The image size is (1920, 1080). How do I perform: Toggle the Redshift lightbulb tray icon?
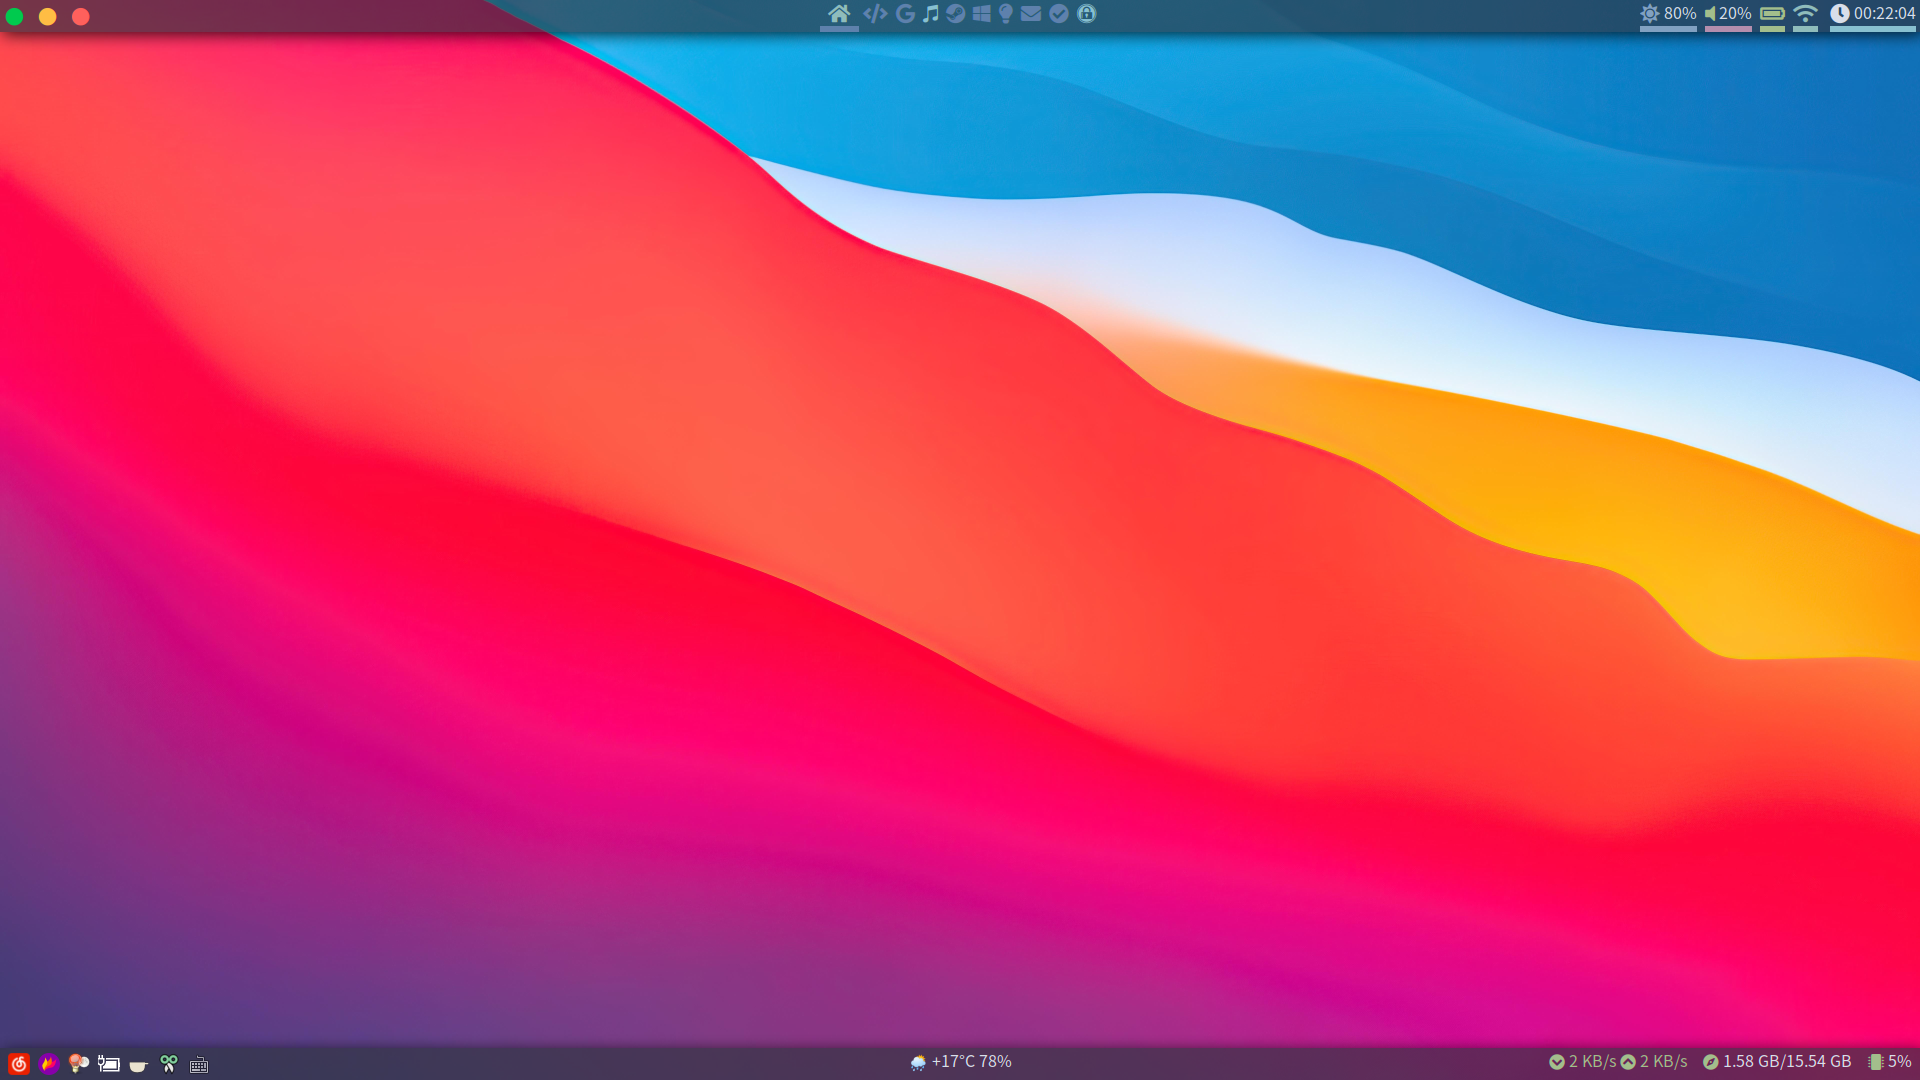coord(78,1064)
